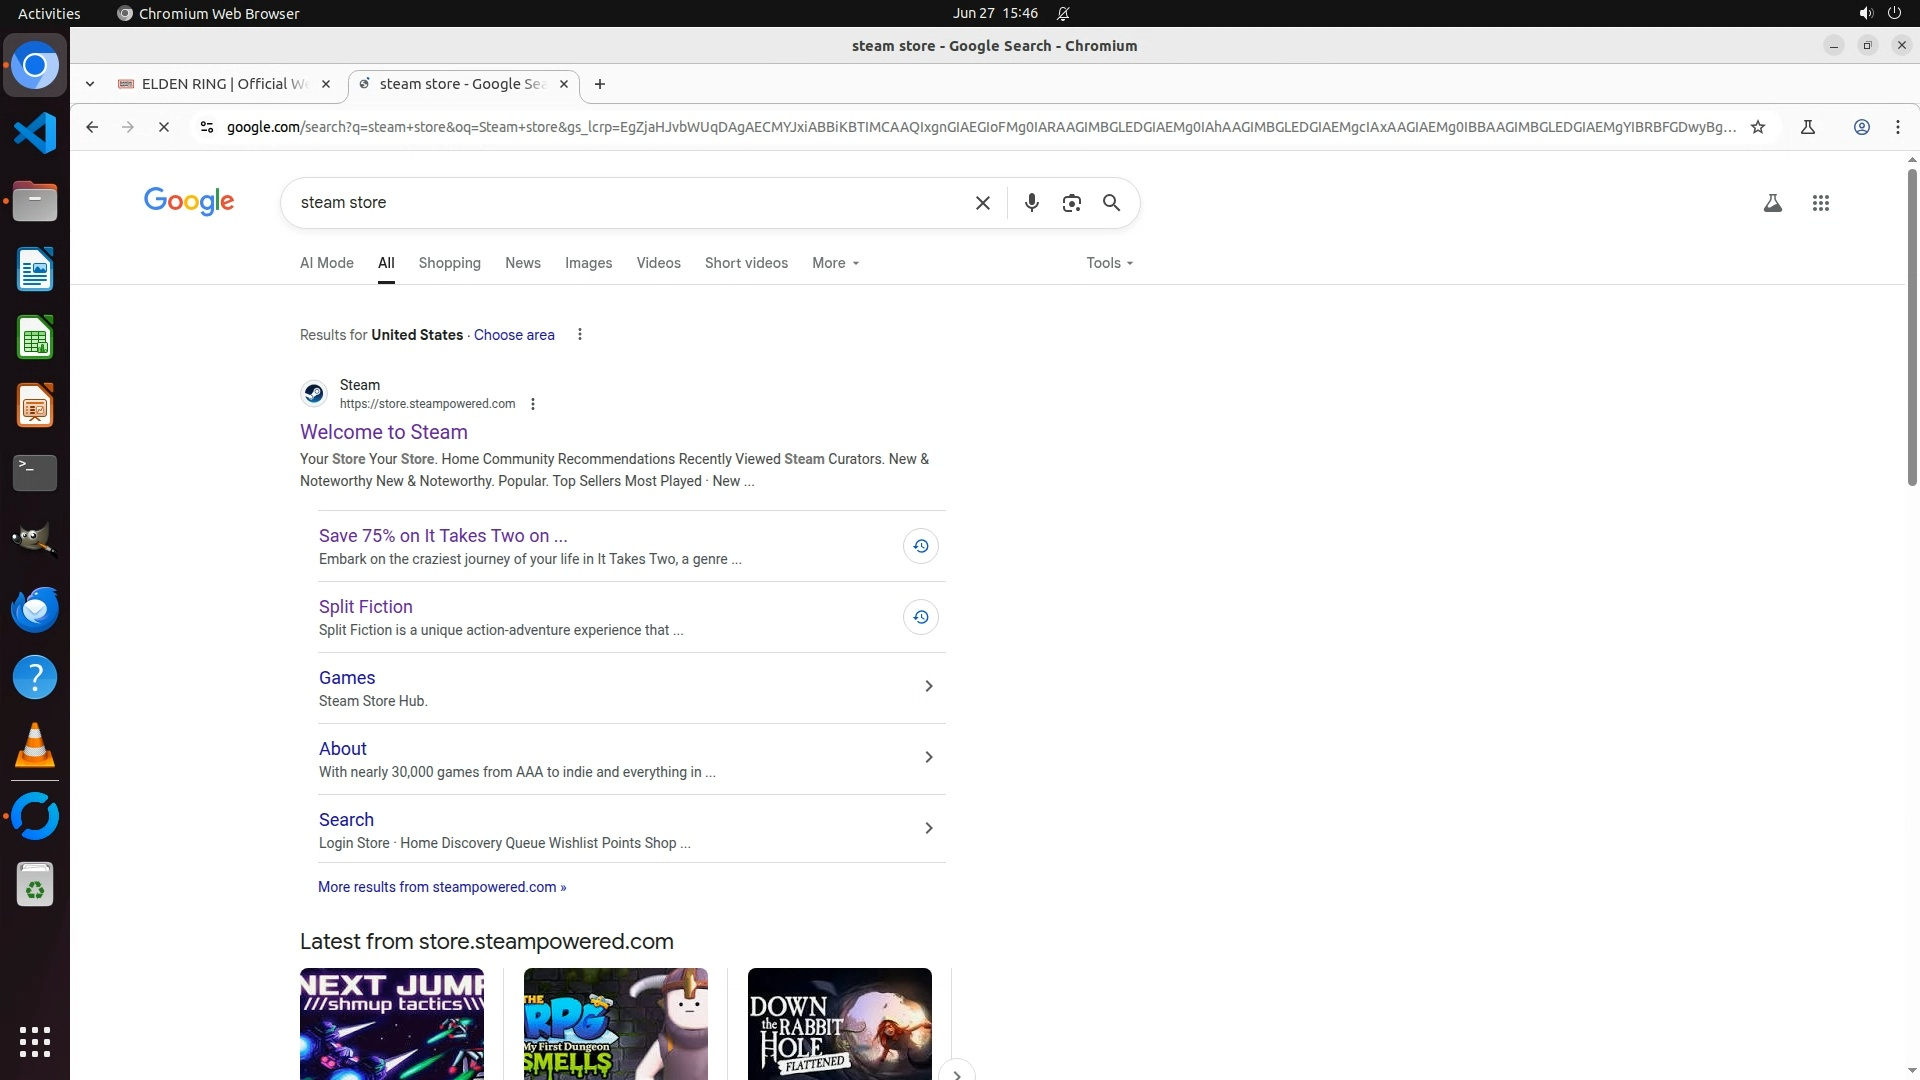Expand the tab search arrow in tab strip
Viewport: 1920px width, 1080px height.
[90, 84]
